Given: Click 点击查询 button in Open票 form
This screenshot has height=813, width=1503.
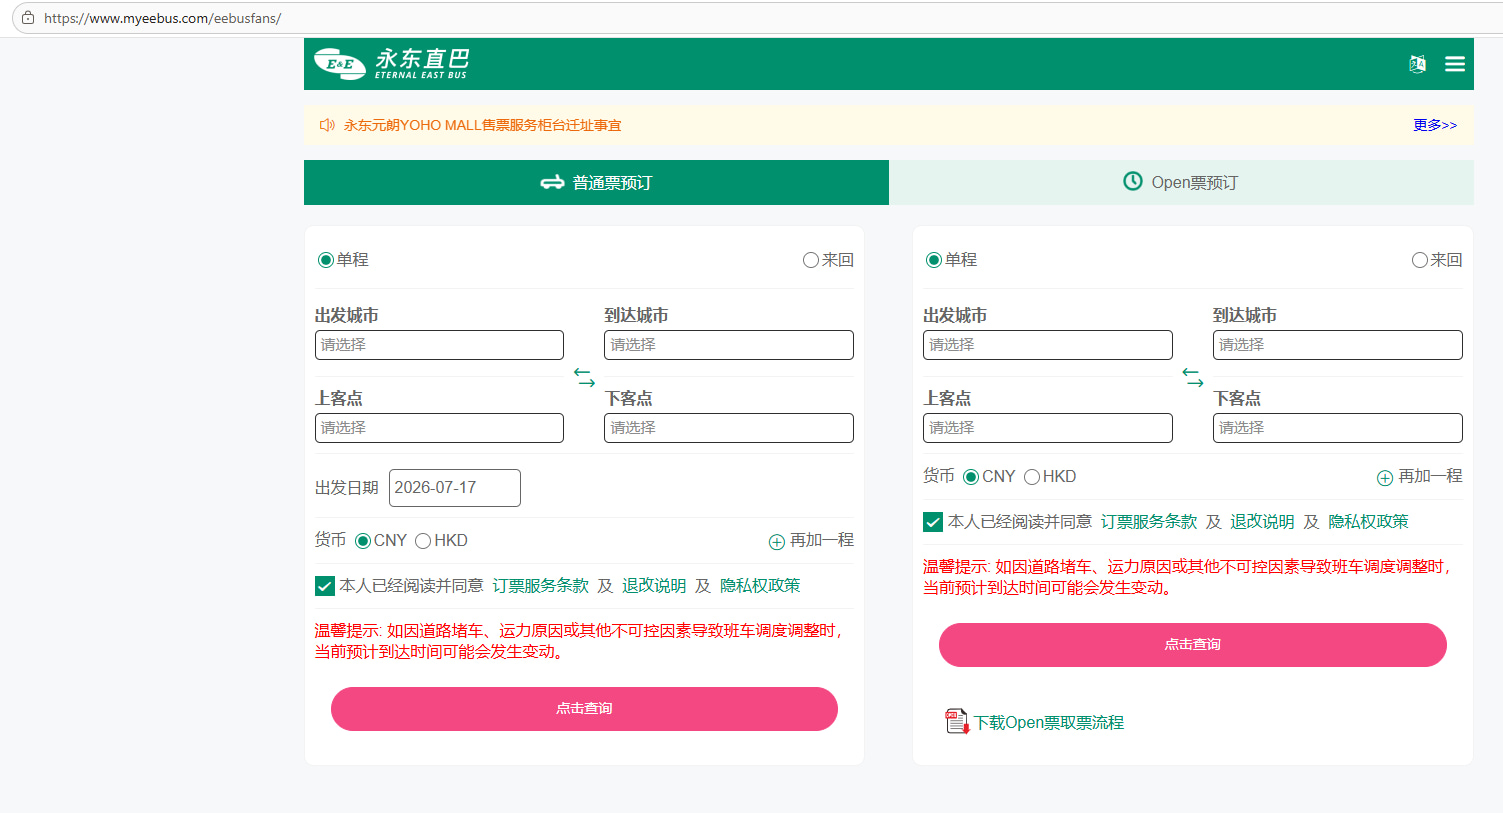Looking at the screenshot, I should [1193, 645].
